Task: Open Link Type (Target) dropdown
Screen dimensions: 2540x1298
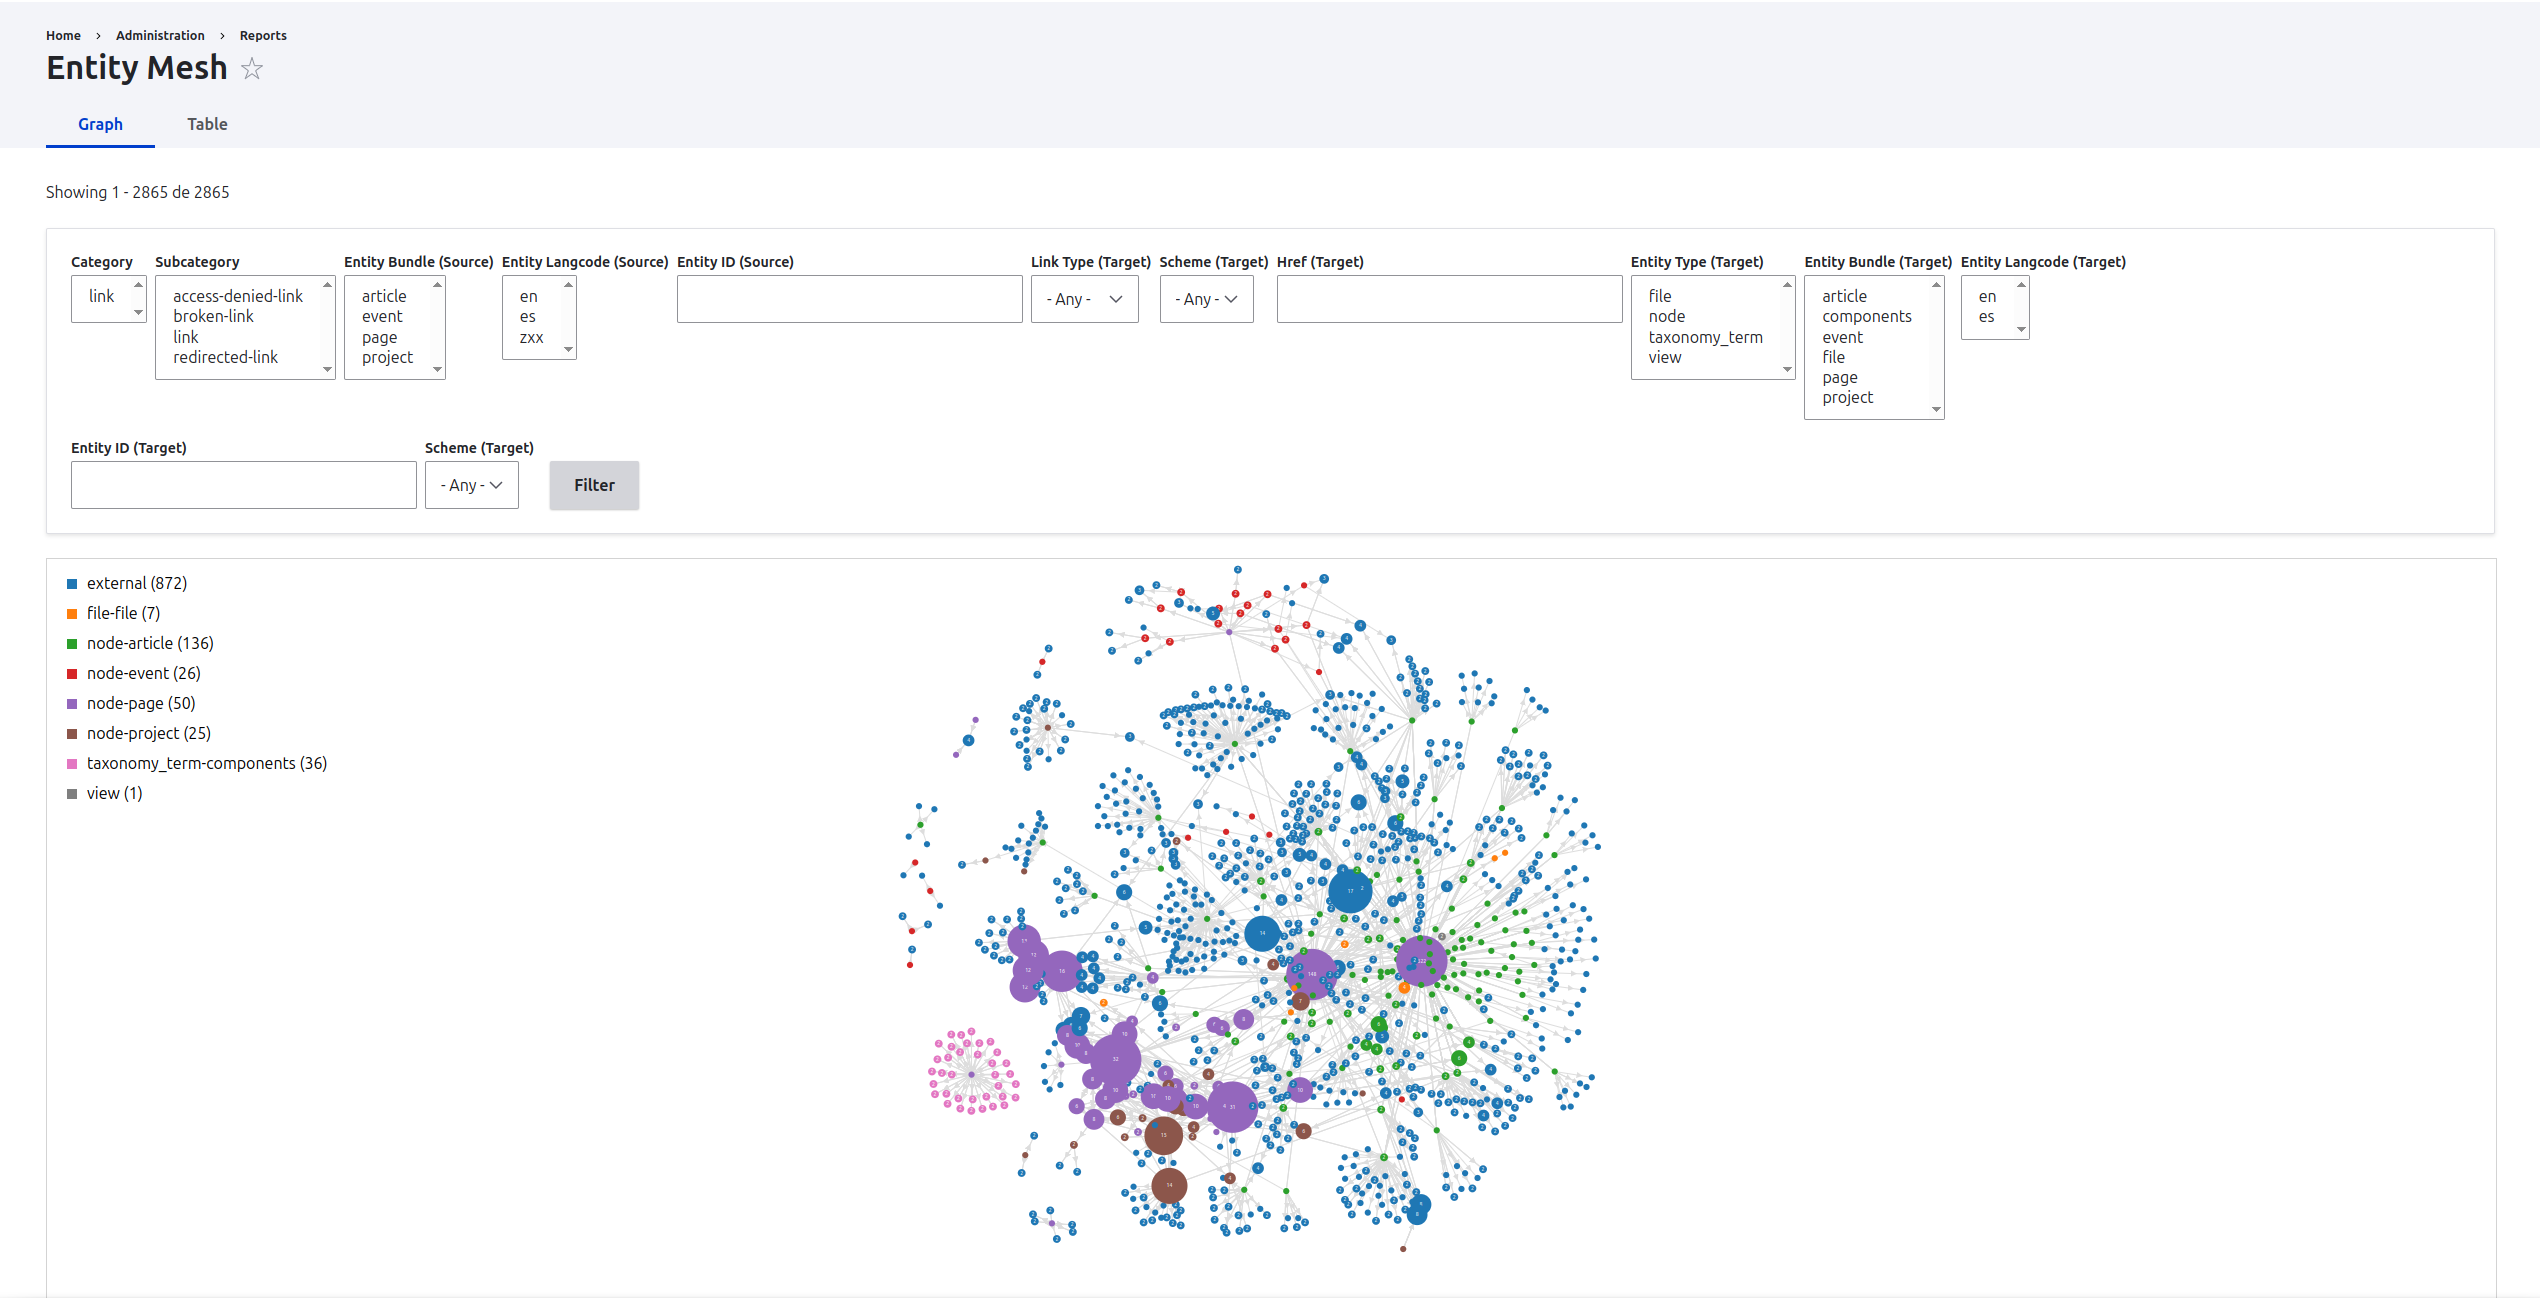Action: 1084,299
